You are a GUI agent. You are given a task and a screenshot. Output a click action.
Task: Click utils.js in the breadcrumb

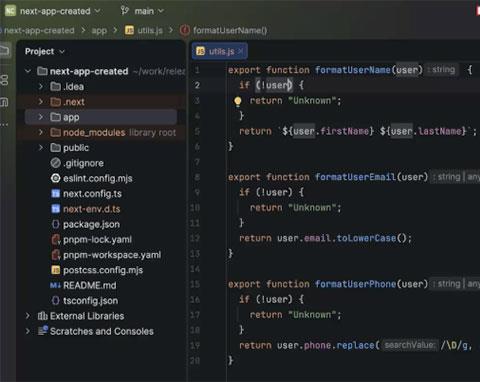pyautogui.click(x=150, y=30)
